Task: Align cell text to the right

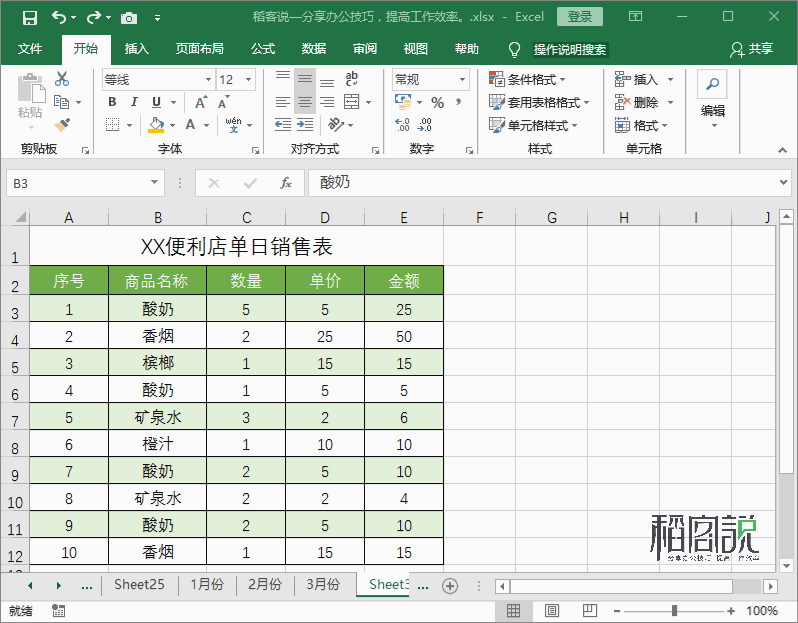Action: 327,102
